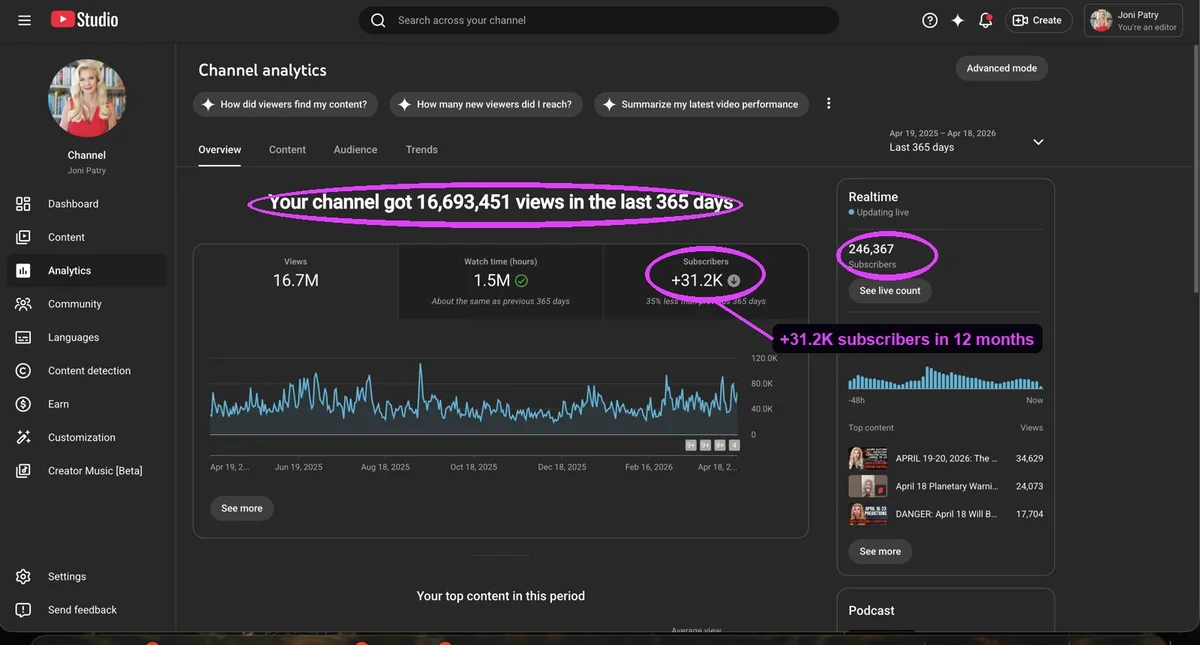This screenshot has height=645, width=1200.
Task: Expand the Last 365 days date dropdown
Action: [965, 141]
